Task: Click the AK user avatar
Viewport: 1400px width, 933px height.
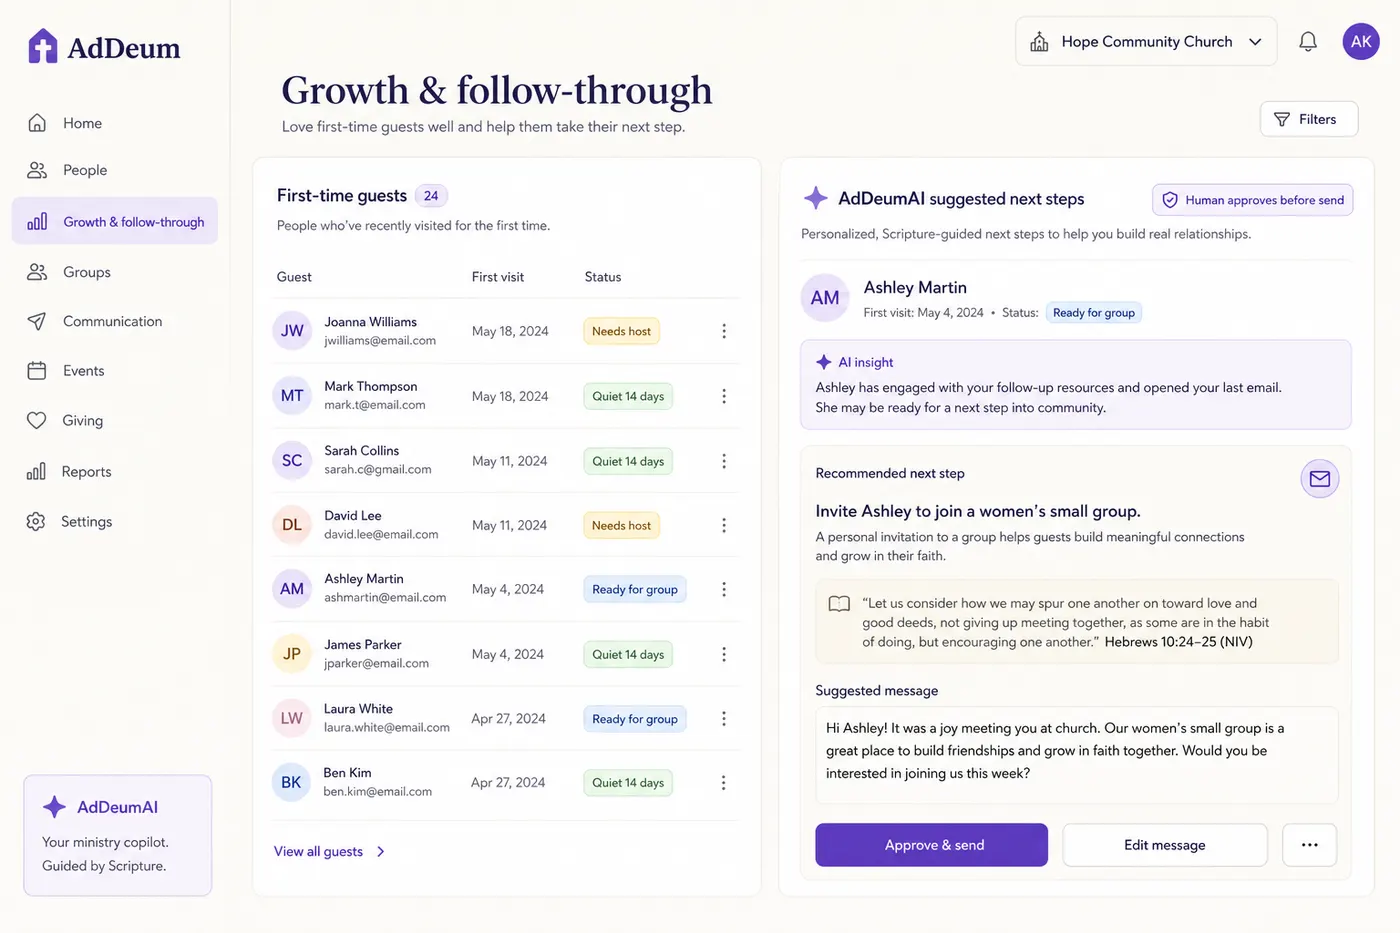Action: point(1360,41)
